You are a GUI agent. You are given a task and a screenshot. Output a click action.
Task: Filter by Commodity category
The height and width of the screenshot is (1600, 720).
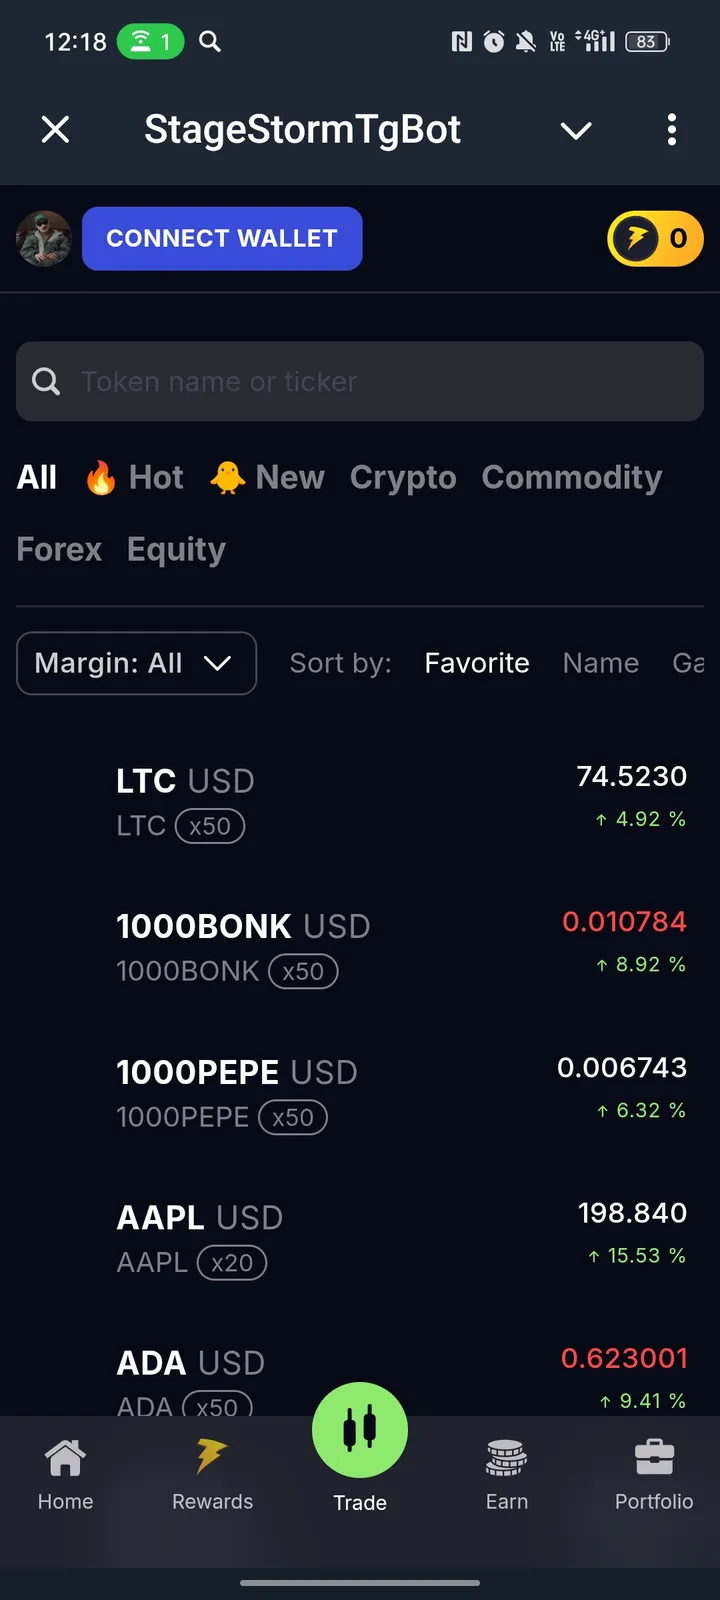click(572, 478)
